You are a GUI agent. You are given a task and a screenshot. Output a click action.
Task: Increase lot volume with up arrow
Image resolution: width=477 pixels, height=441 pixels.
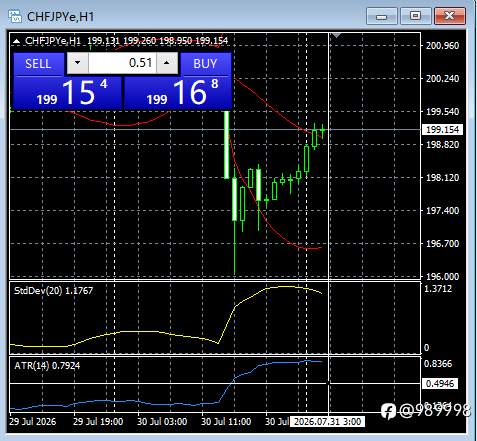pyautogui.click(x=167, y=63)
